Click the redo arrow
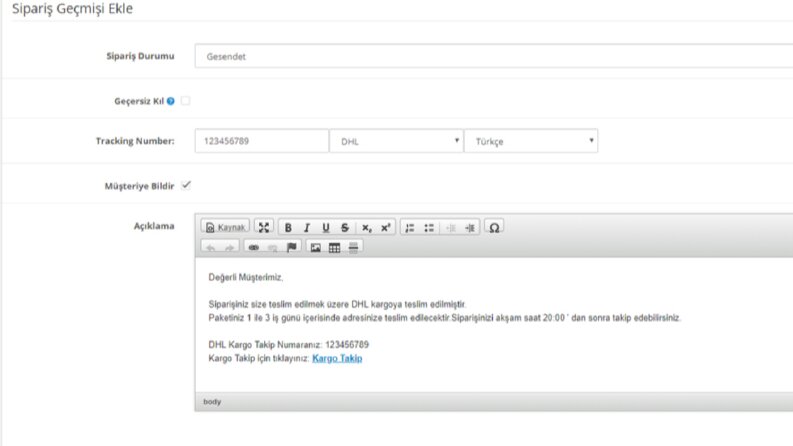 230,247
